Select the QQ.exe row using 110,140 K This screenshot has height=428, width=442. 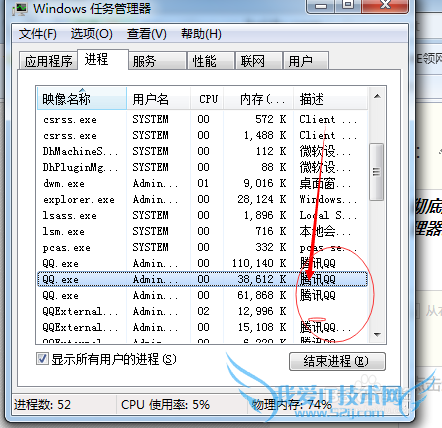202,263
